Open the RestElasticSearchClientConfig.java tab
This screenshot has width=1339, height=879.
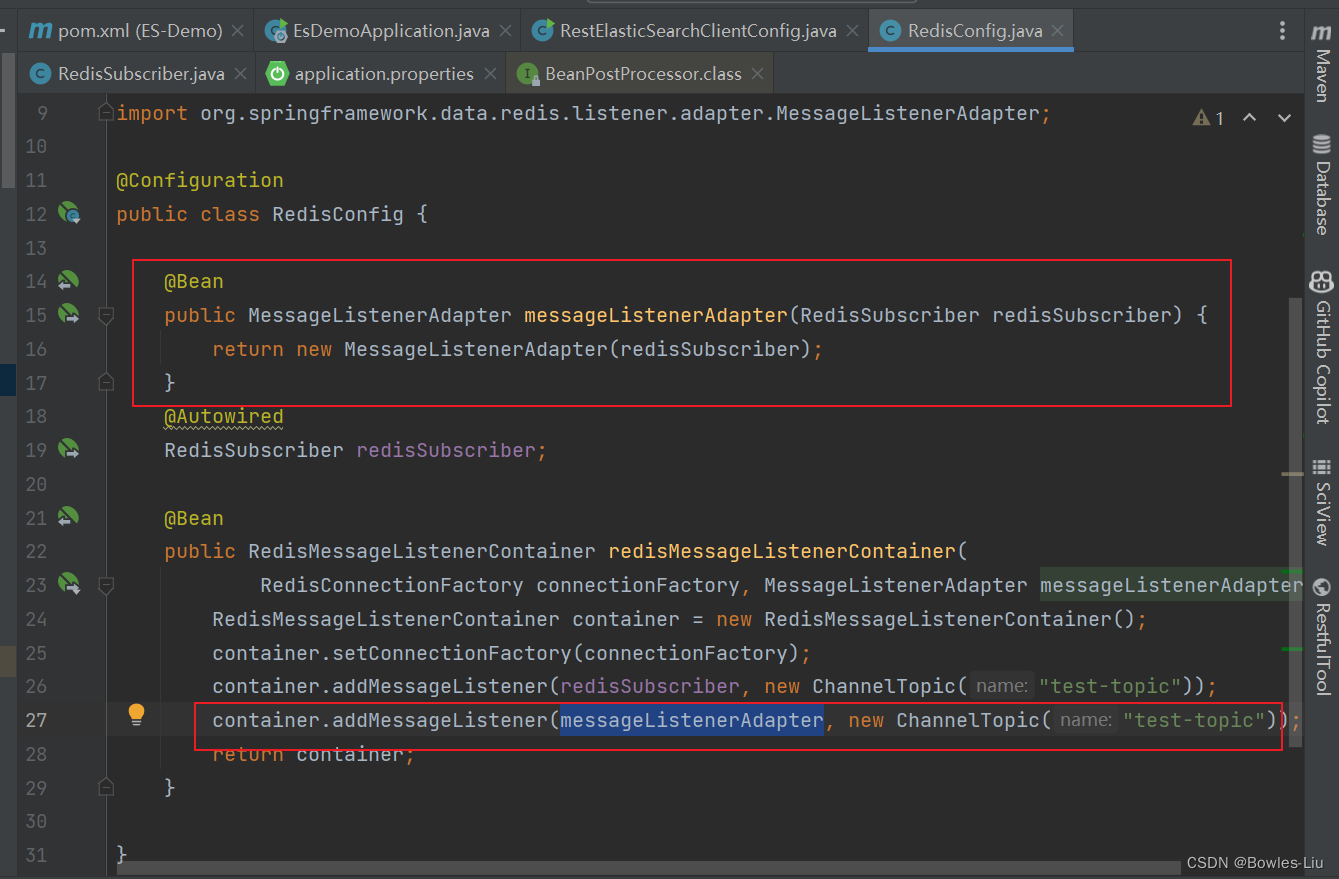coord(697,31)
